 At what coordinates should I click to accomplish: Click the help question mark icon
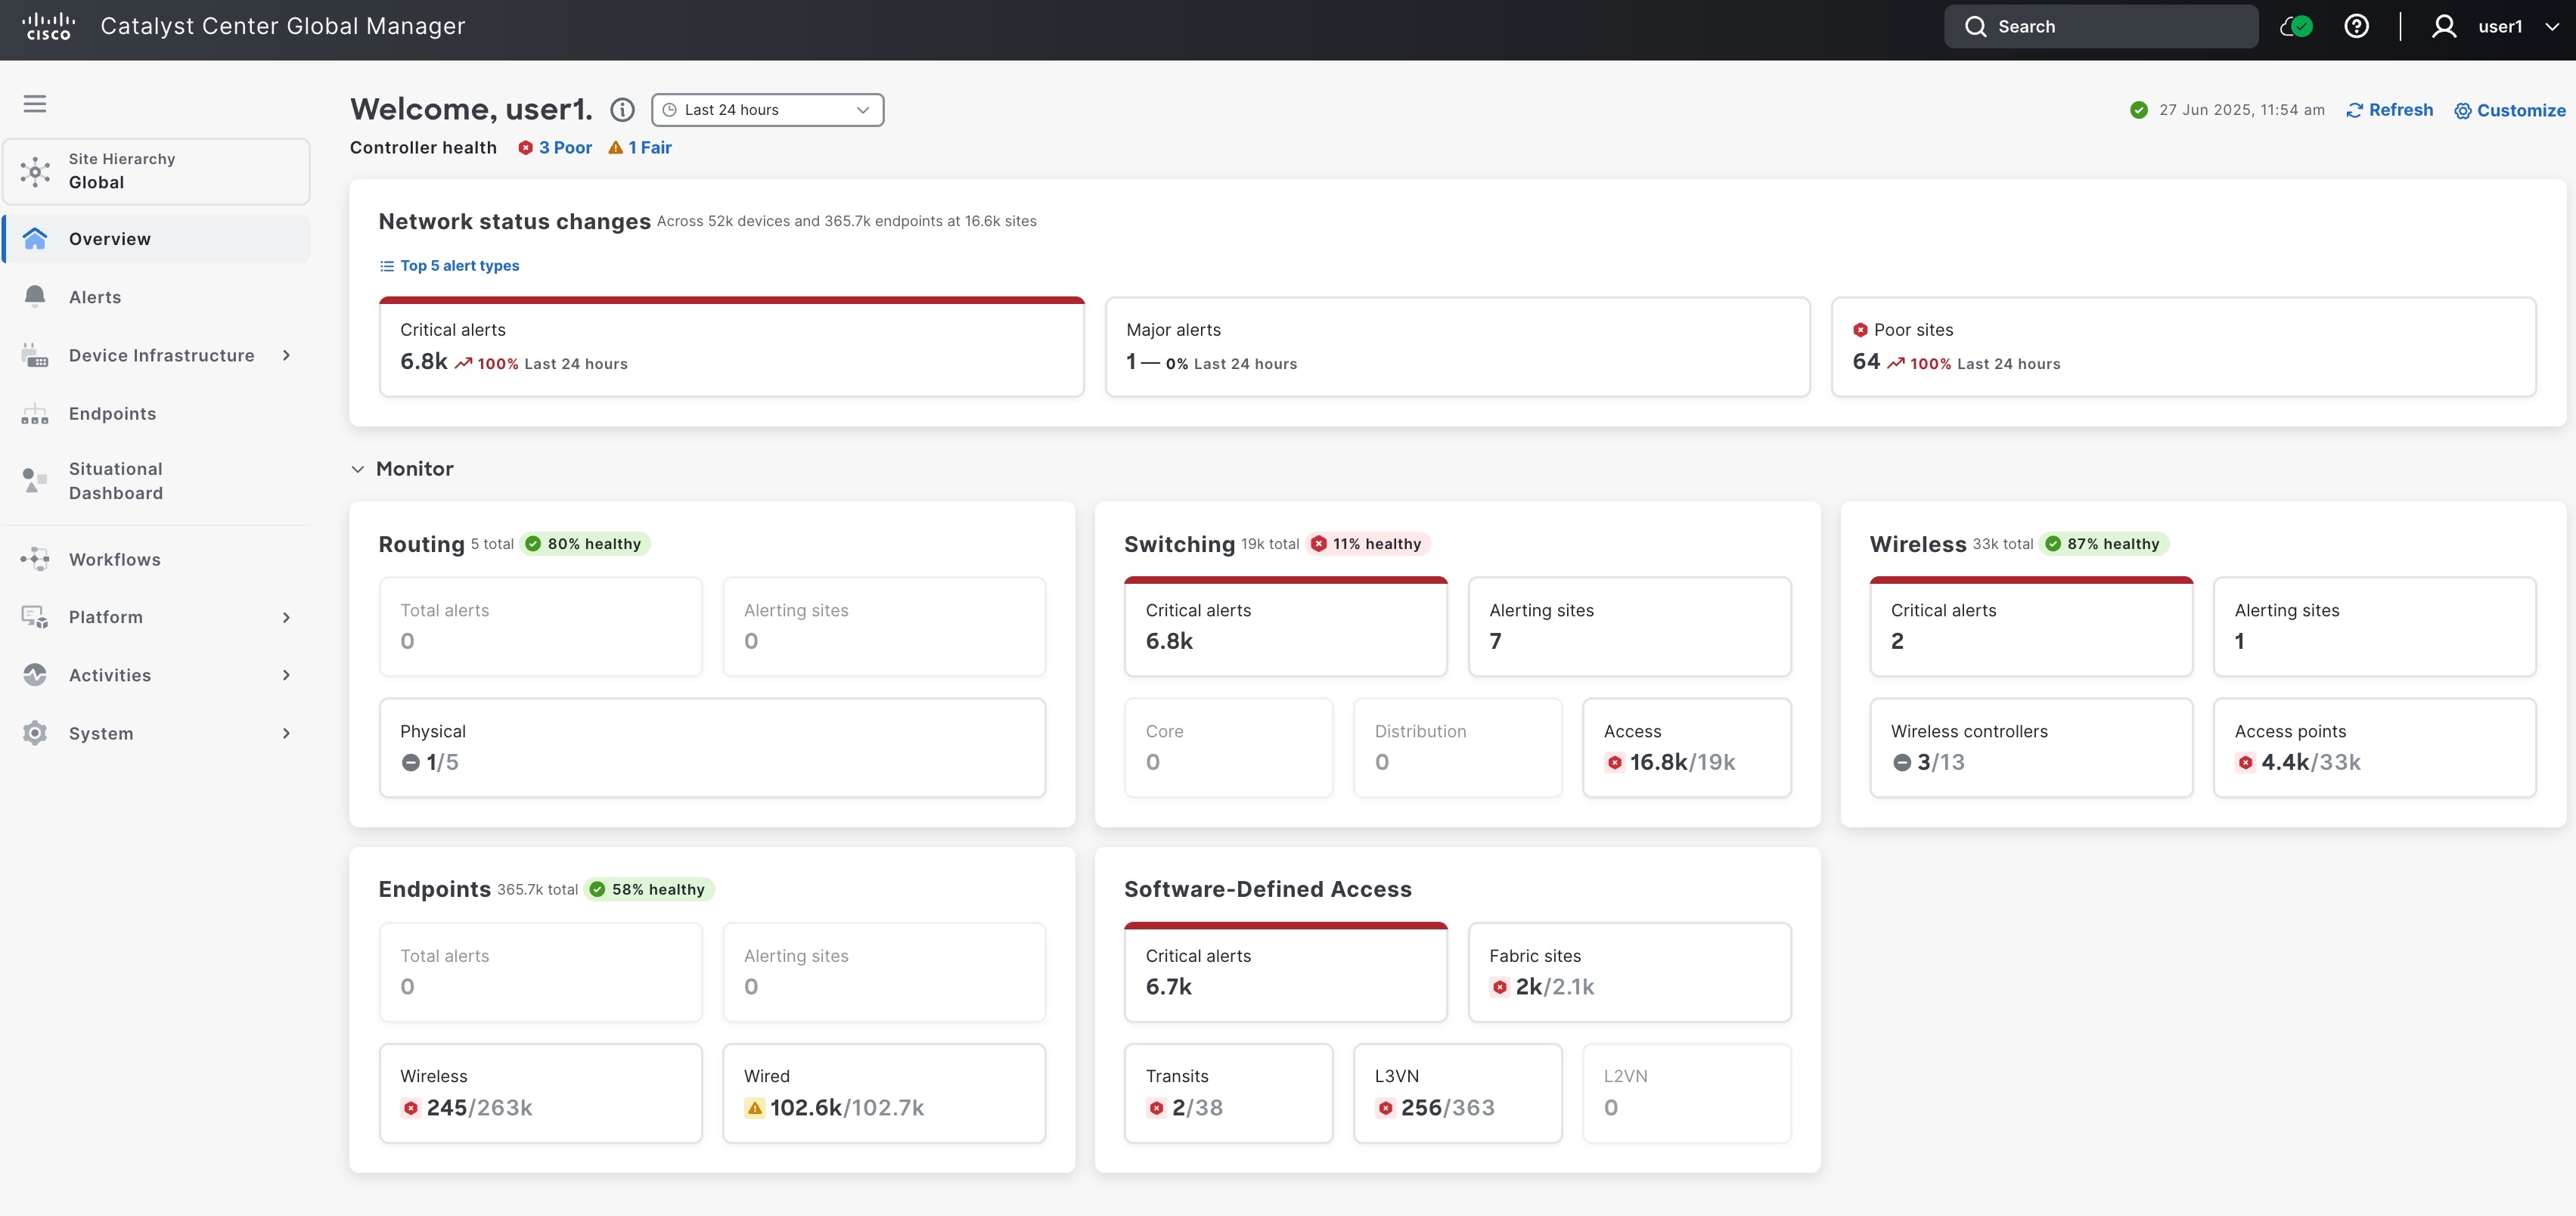pyautogui.click(x=2356, y=27)
